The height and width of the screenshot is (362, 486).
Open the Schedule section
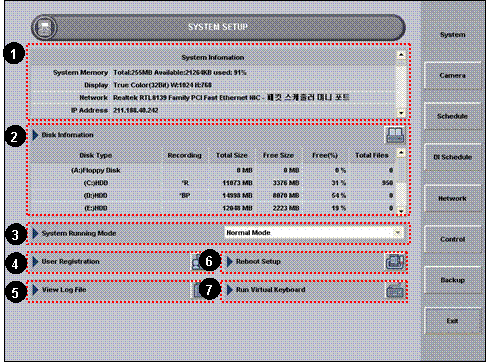pos(452,116)
